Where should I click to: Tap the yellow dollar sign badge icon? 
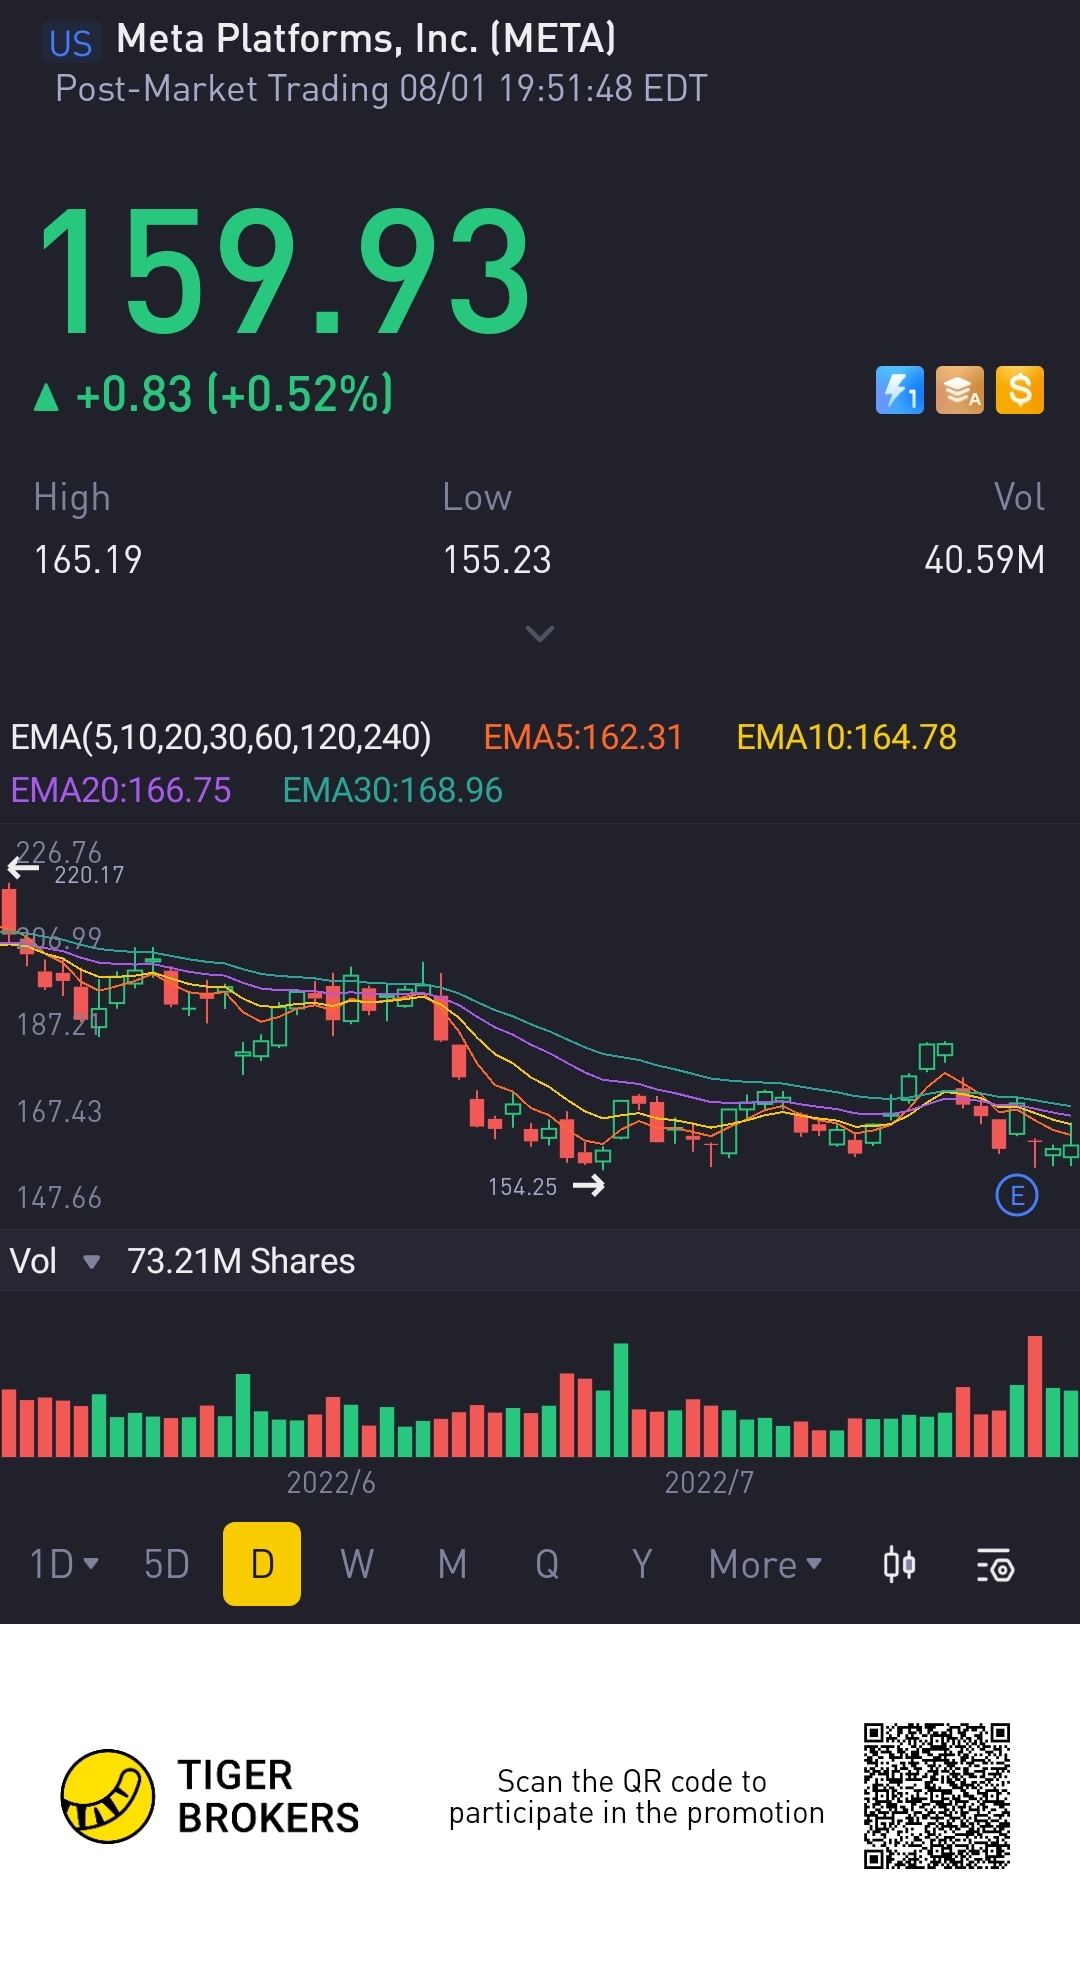coord(1020,390)
